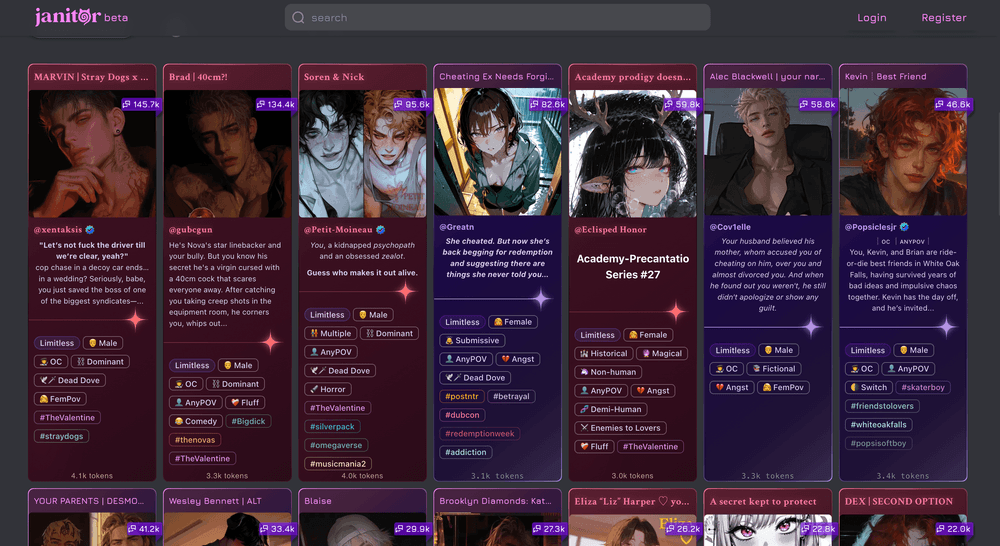Click the 22.0k chat count badge
This screenshot has width=1000, height=546.
[953, 529]
